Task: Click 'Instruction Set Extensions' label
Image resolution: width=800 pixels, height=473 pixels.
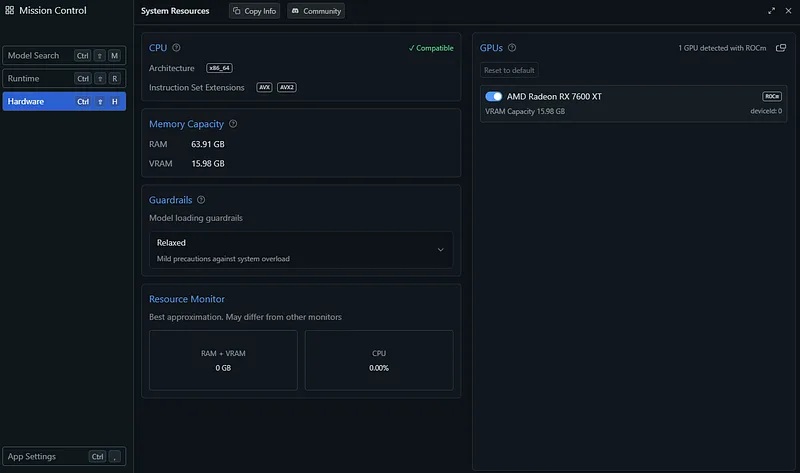Action: tap(196, 87)
